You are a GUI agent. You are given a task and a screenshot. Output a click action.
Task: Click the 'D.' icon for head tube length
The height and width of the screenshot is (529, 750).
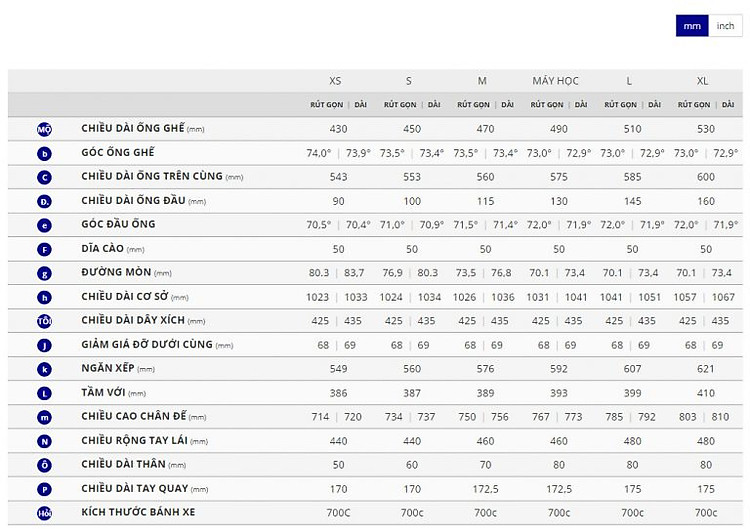44,201
